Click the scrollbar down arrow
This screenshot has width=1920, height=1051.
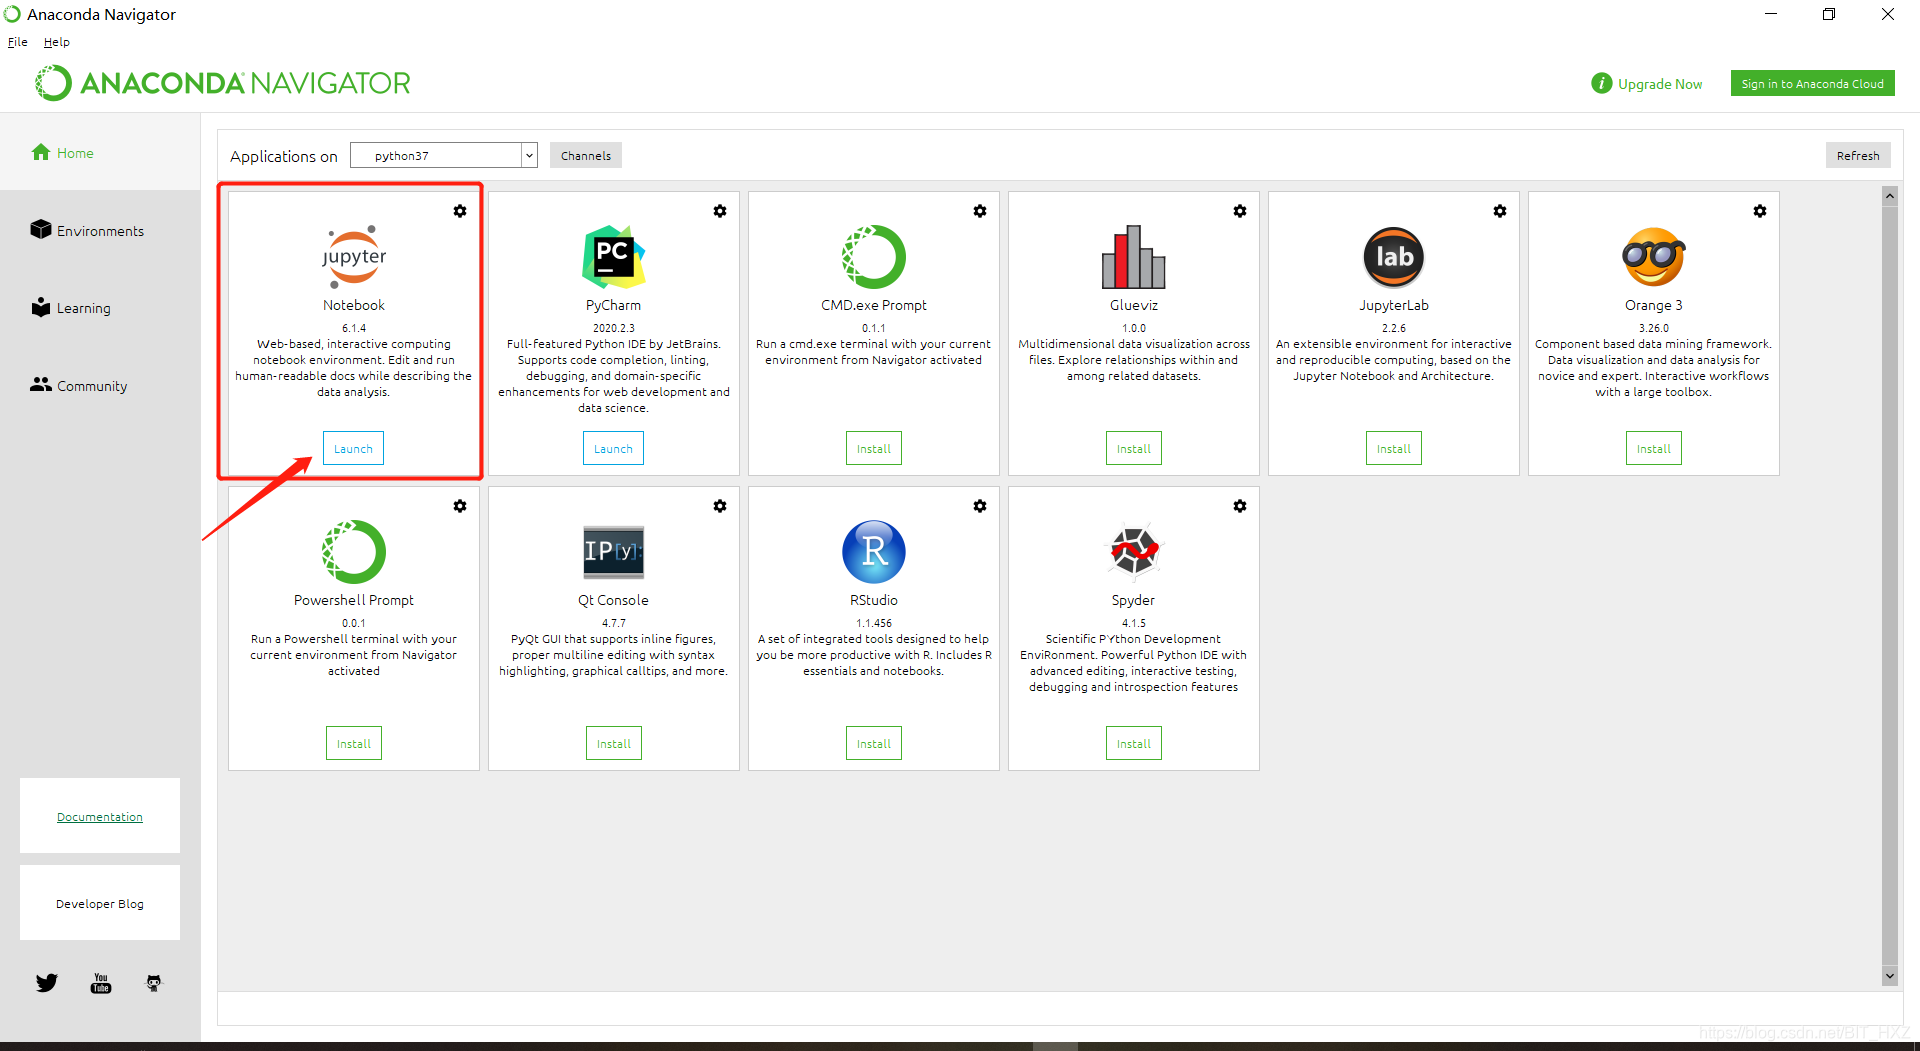pos(1890,976)
